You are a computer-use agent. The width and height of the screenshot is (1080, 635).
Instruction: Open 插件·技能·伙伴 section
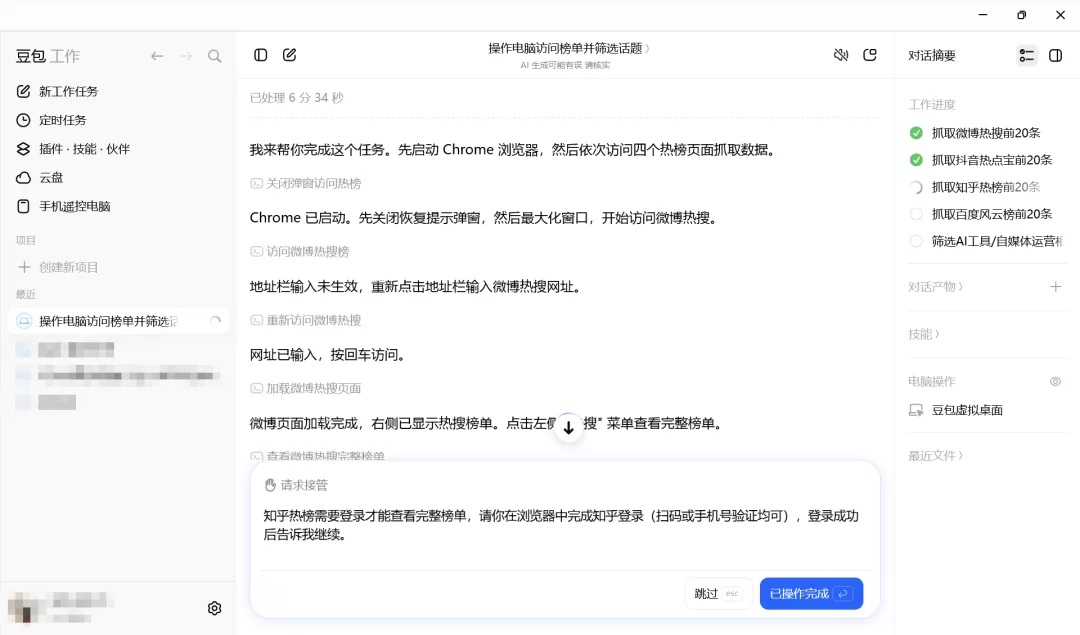point(73,149)
